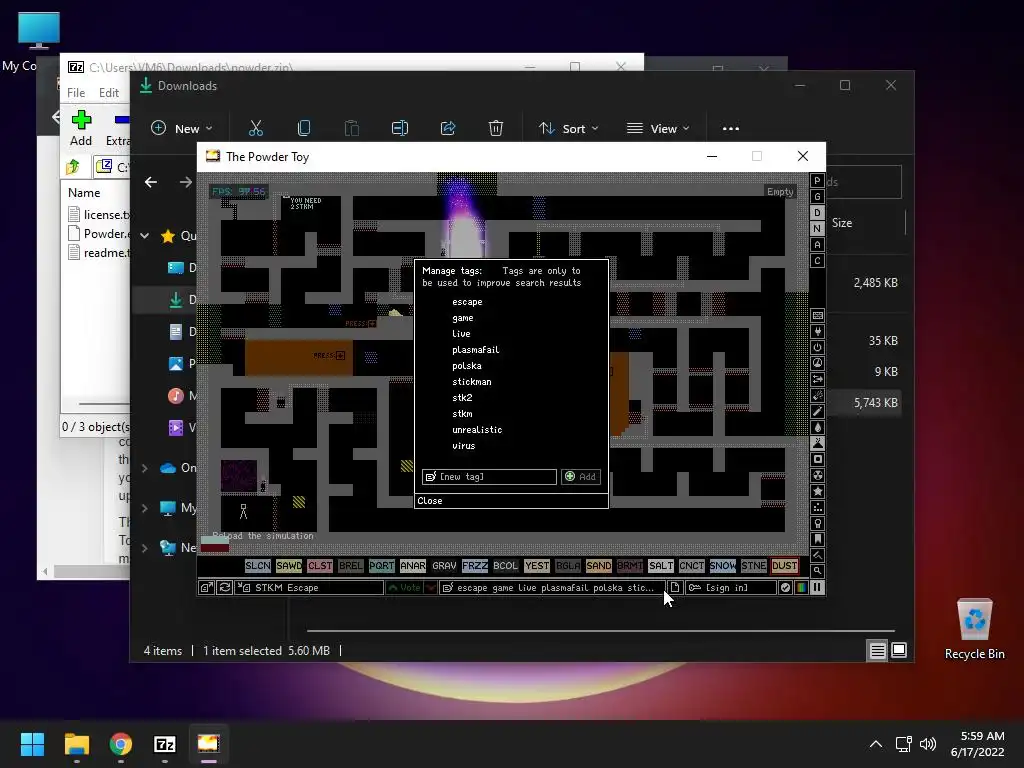Select the SALT element swatch
The image size is (1024, 768).
point(661,566)
